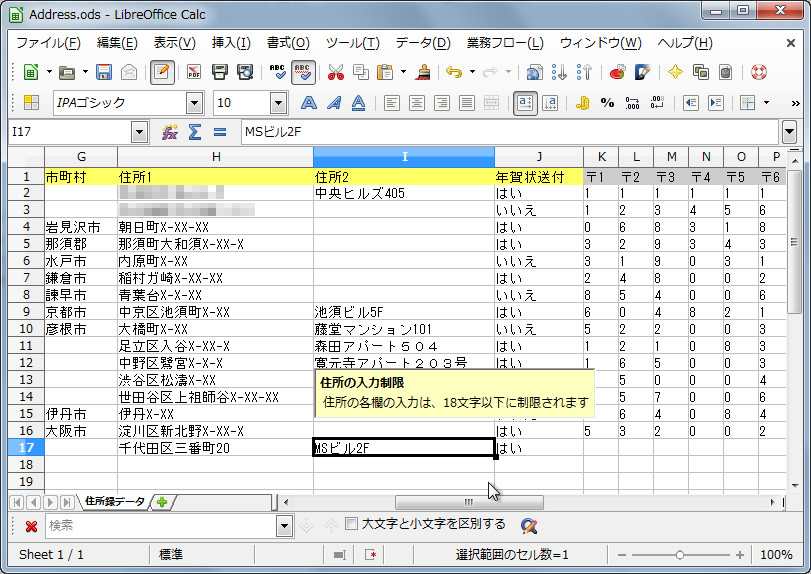Export directly as PDF icon
Screen dimensions: 811x574
(193, 72)
